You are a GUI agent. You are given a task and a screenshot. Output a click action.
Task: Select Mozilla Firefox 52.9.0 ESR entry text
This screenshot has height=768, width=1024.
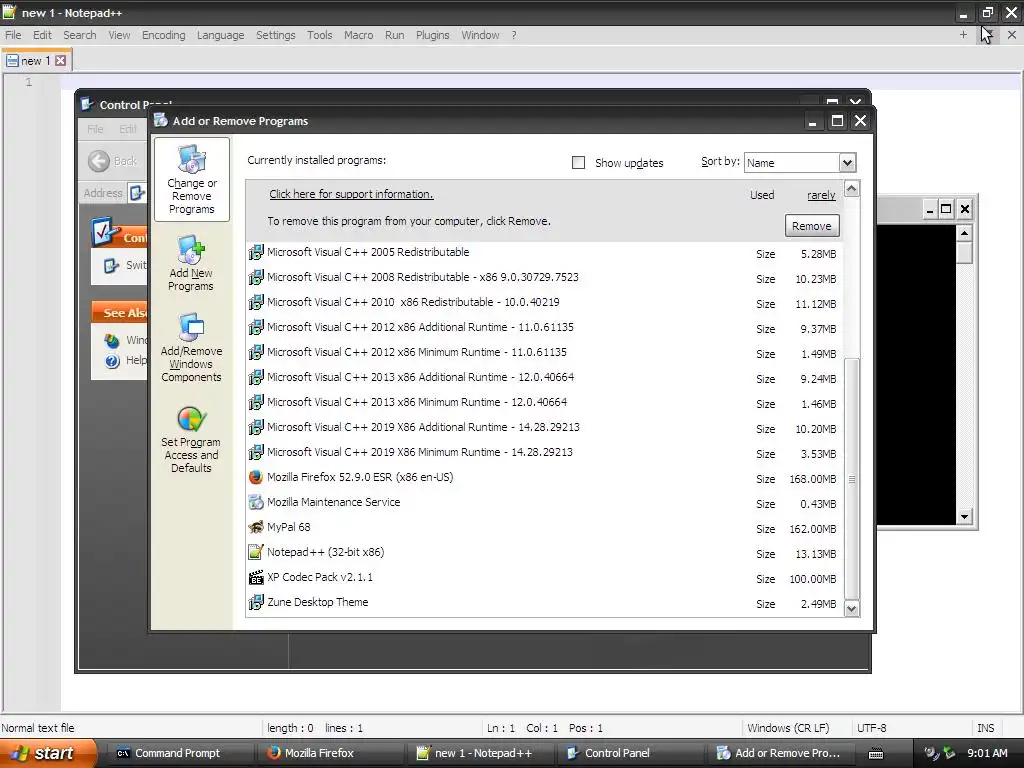point(360,477)
